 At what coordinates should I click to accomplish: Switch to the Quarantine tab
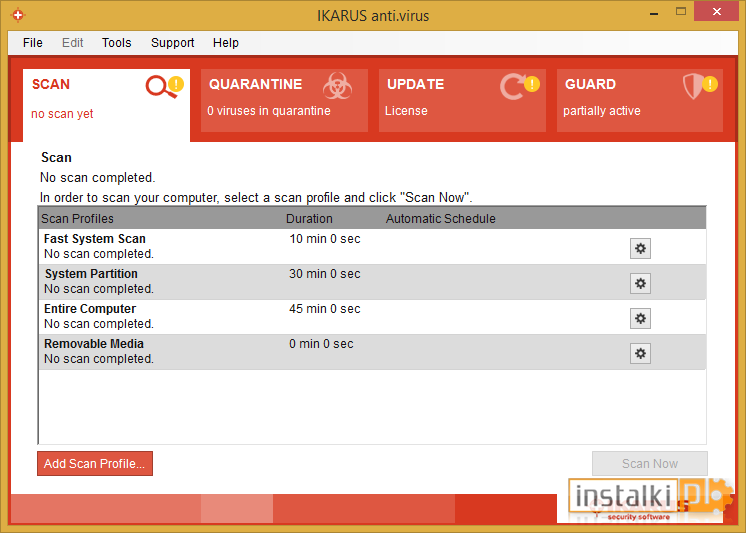(283, 100)
